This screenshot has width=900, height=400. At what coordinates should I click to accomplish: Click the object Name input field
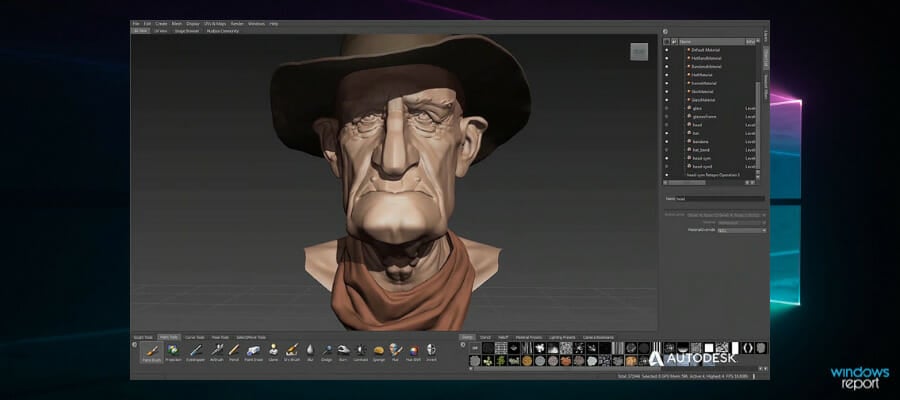click(720, 199)
